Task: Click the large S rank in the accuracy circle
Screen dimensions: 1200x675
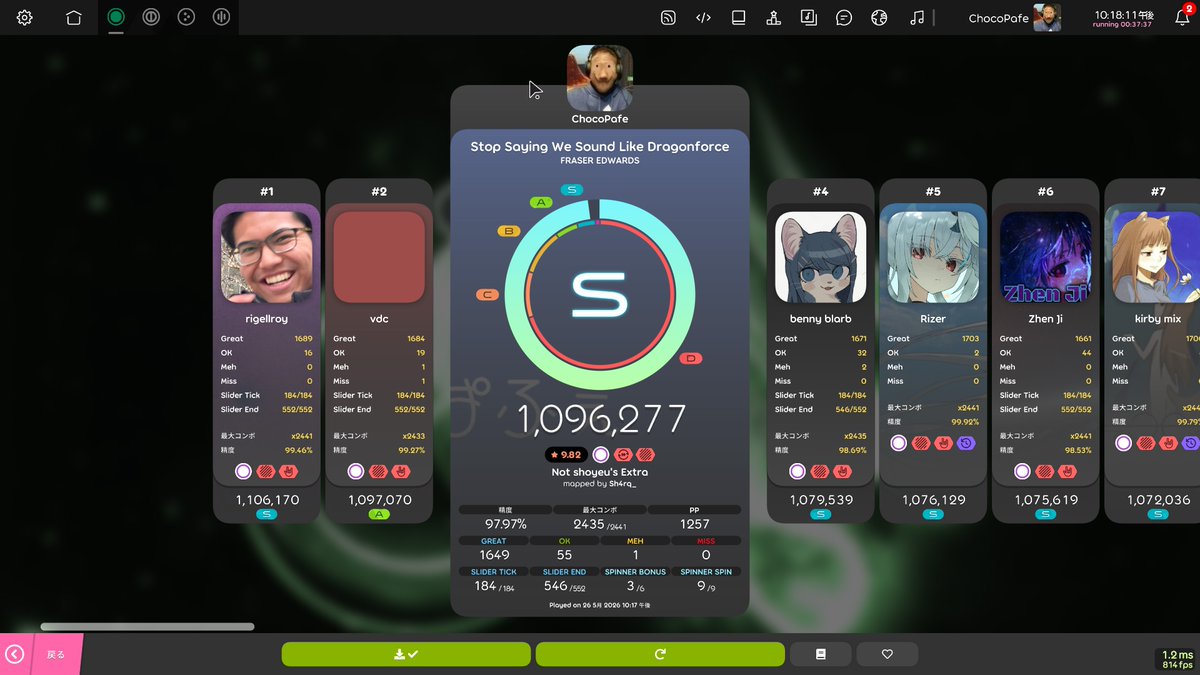Action: [599, 295]
